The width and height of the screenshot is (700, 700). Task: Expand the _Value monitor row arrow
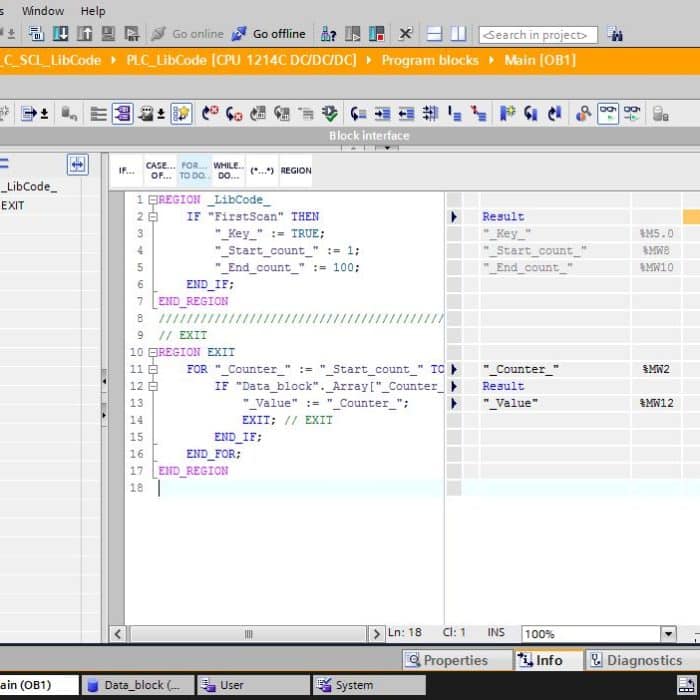(x=454, y=403)
